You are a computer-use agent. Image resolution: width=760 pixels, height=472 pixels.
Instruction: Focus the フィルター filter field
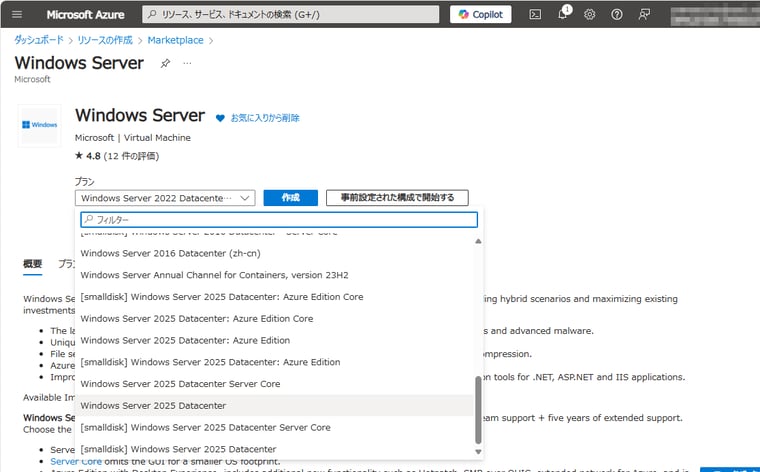[279, 220]
